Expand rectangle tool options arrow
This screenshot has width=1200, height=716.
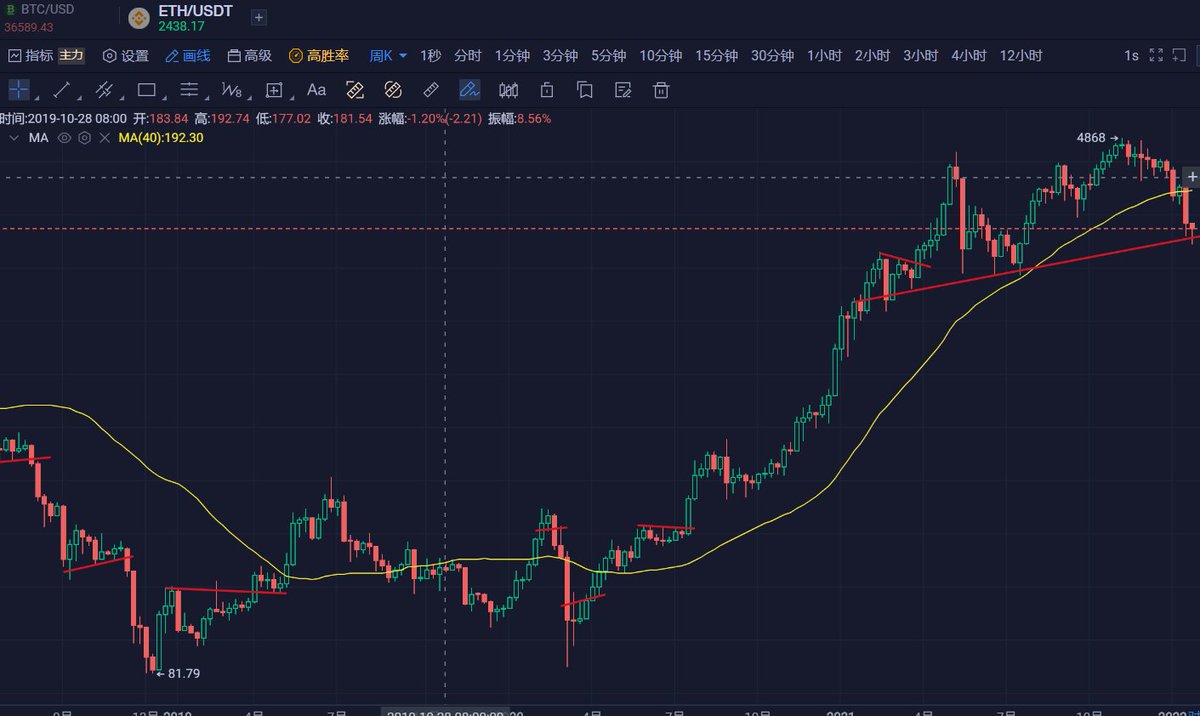(x=163, y=98)
